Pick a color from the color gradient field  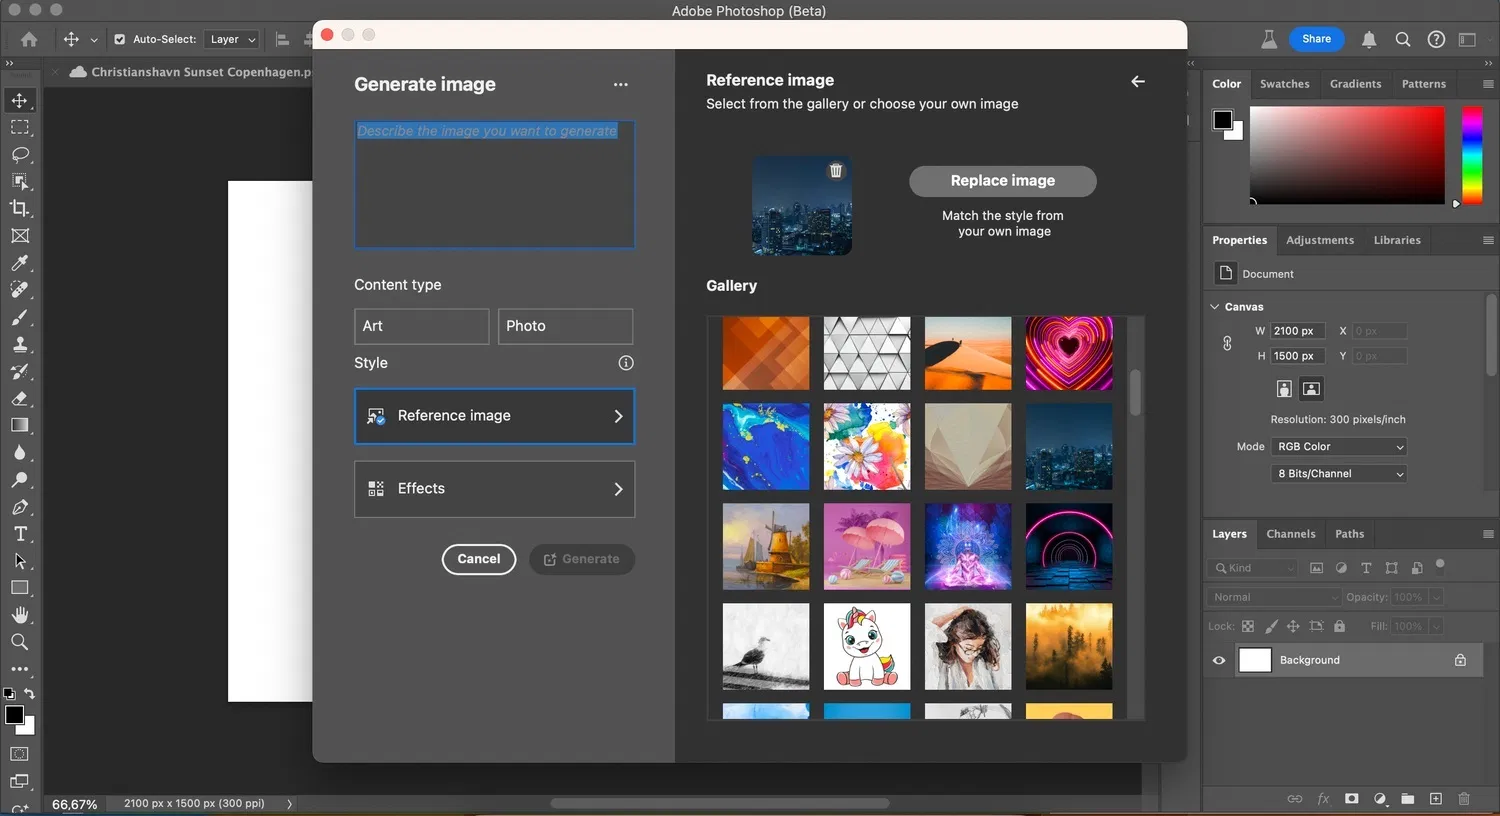tap(1345, 155)
